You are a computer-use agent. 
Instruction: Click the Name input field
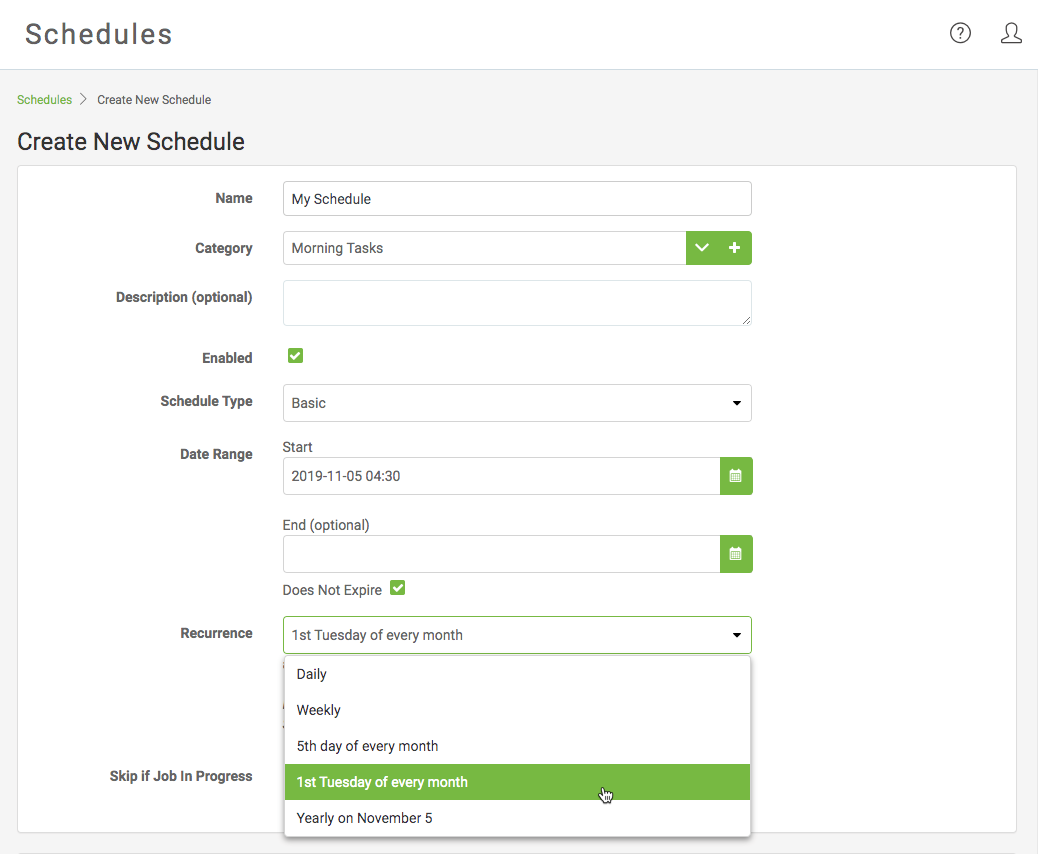[x=517, y=199]
